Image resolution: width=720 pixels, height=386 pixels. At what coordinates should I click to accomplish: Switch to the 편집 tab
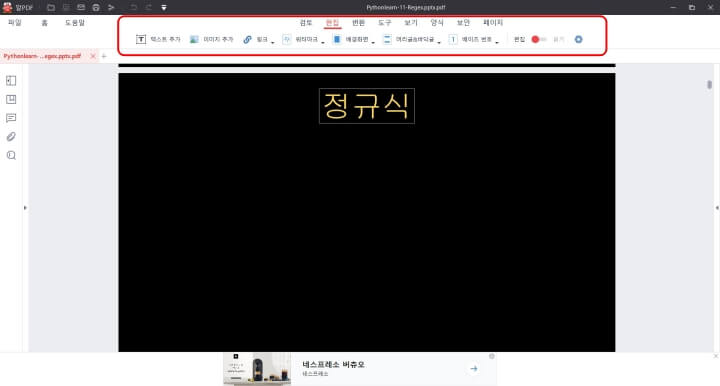[332, 22]
